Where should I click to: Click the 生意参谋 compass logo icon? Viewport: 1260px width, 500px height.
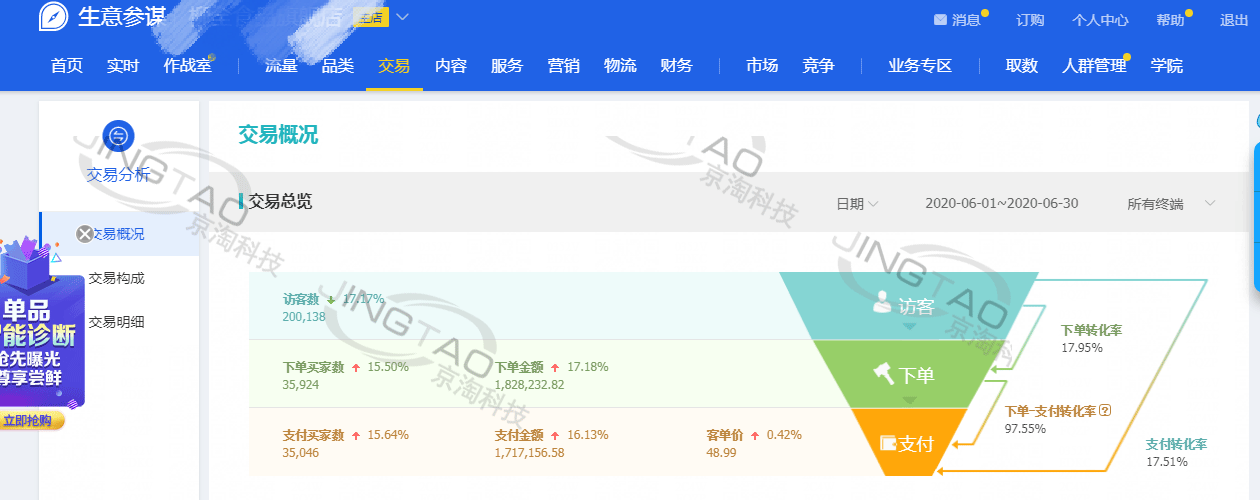[54, 17]
